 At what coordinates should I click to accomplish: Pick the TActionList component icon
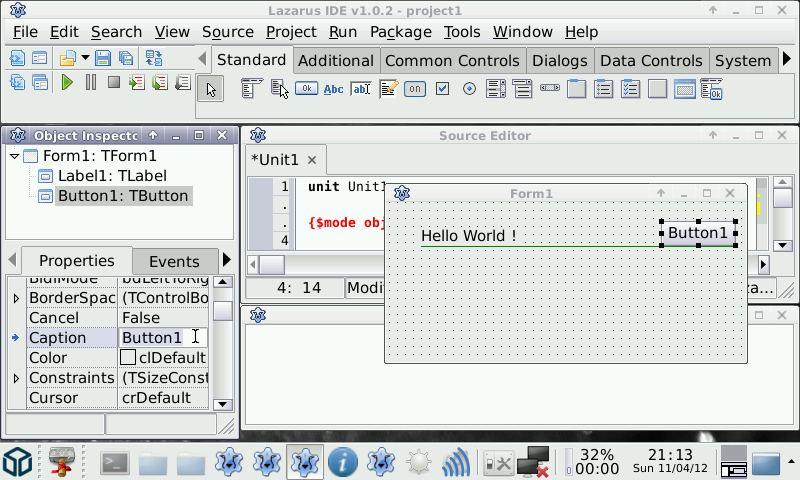tap(712, 89)
